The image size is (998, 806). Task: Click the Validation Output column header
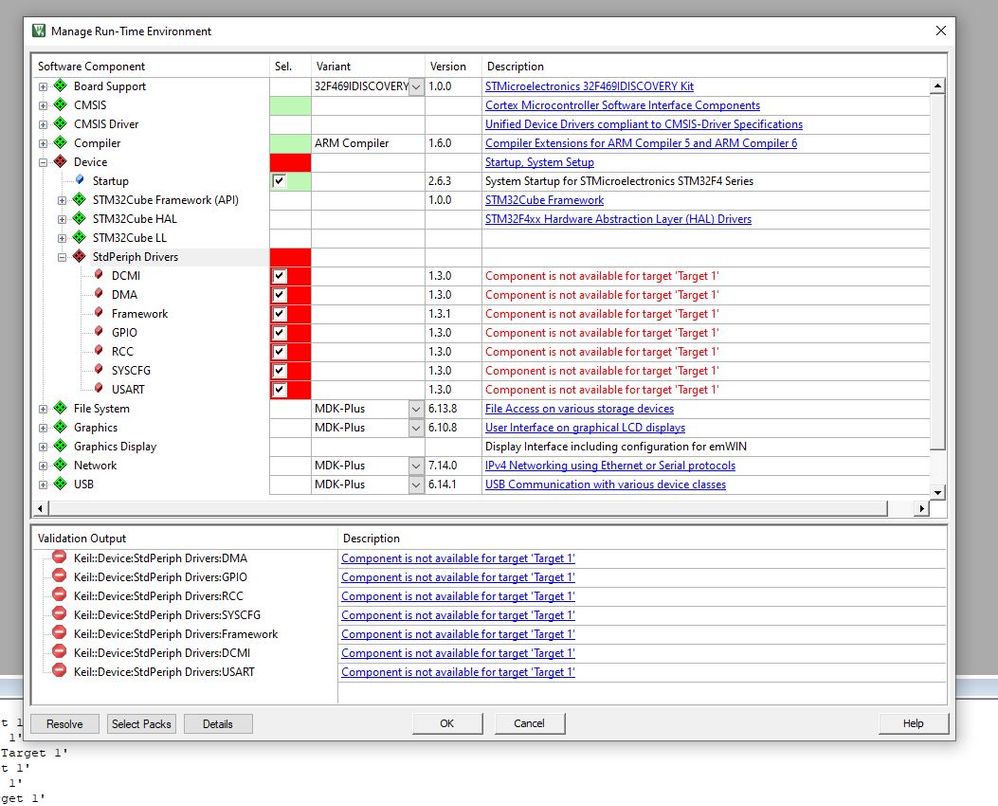click(x=185, y=538)
